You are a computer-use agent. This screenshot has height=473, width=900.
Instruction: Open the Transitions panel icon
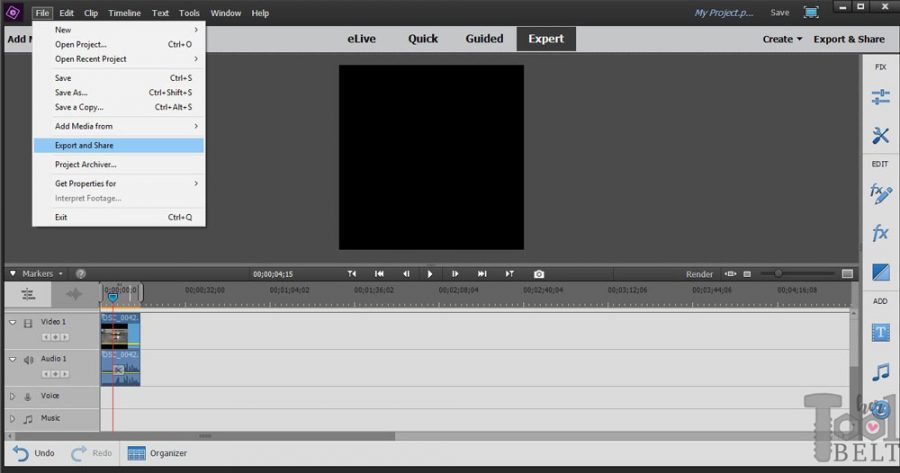(x=880, y=272)
